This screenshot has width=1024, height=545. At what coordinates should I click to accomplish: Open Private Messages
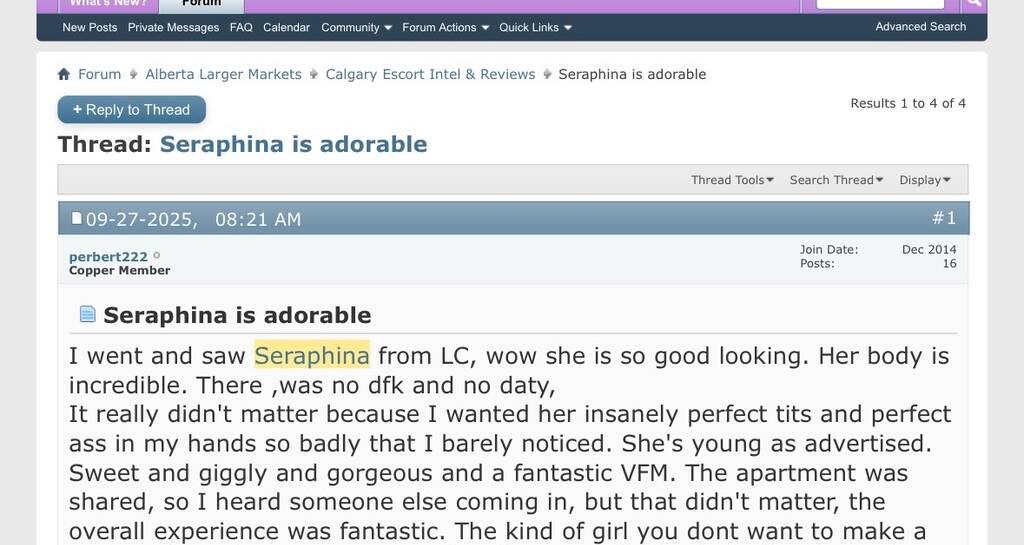(x=173, y=27)
